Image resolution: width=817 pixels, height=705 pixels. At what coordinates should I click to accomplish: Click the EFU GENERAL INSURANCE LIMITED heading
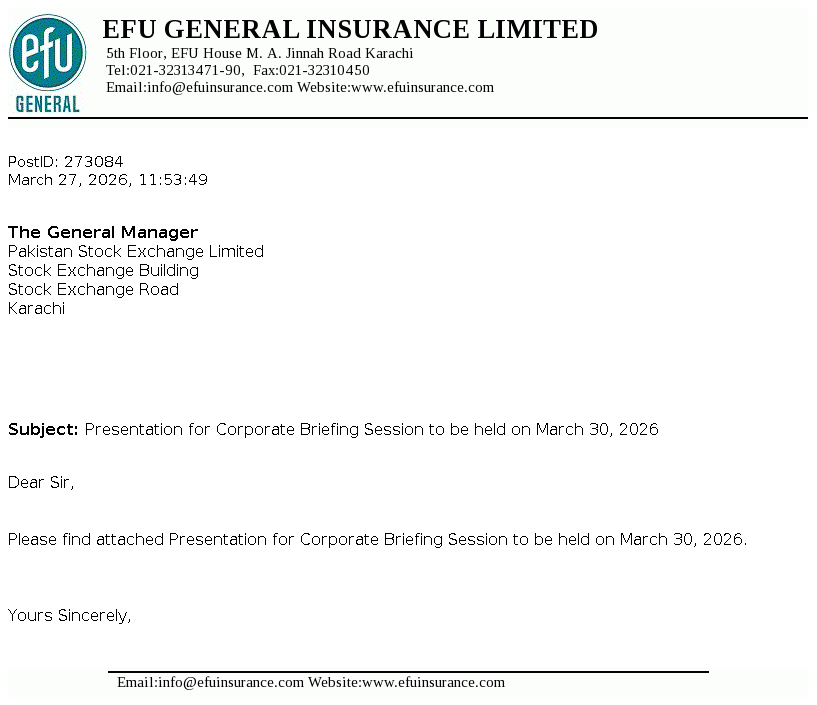pos(350,30)
